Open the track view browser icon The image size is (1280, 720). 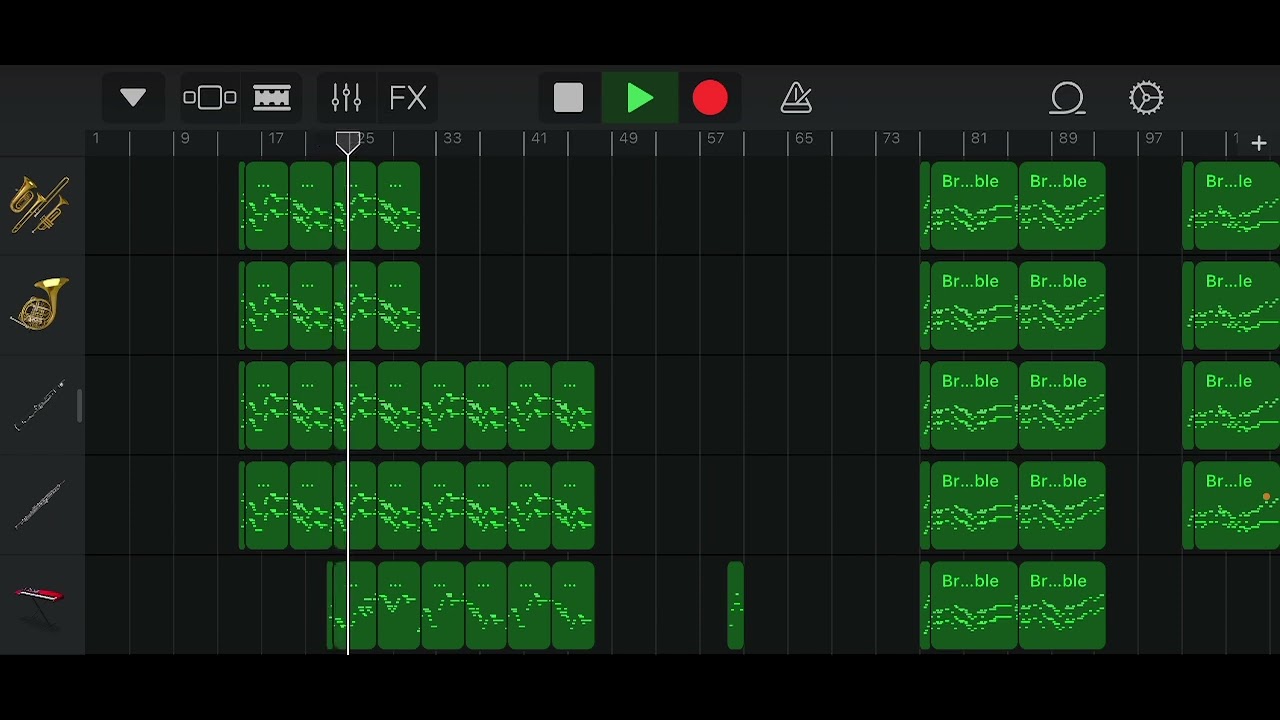[210, 97]
